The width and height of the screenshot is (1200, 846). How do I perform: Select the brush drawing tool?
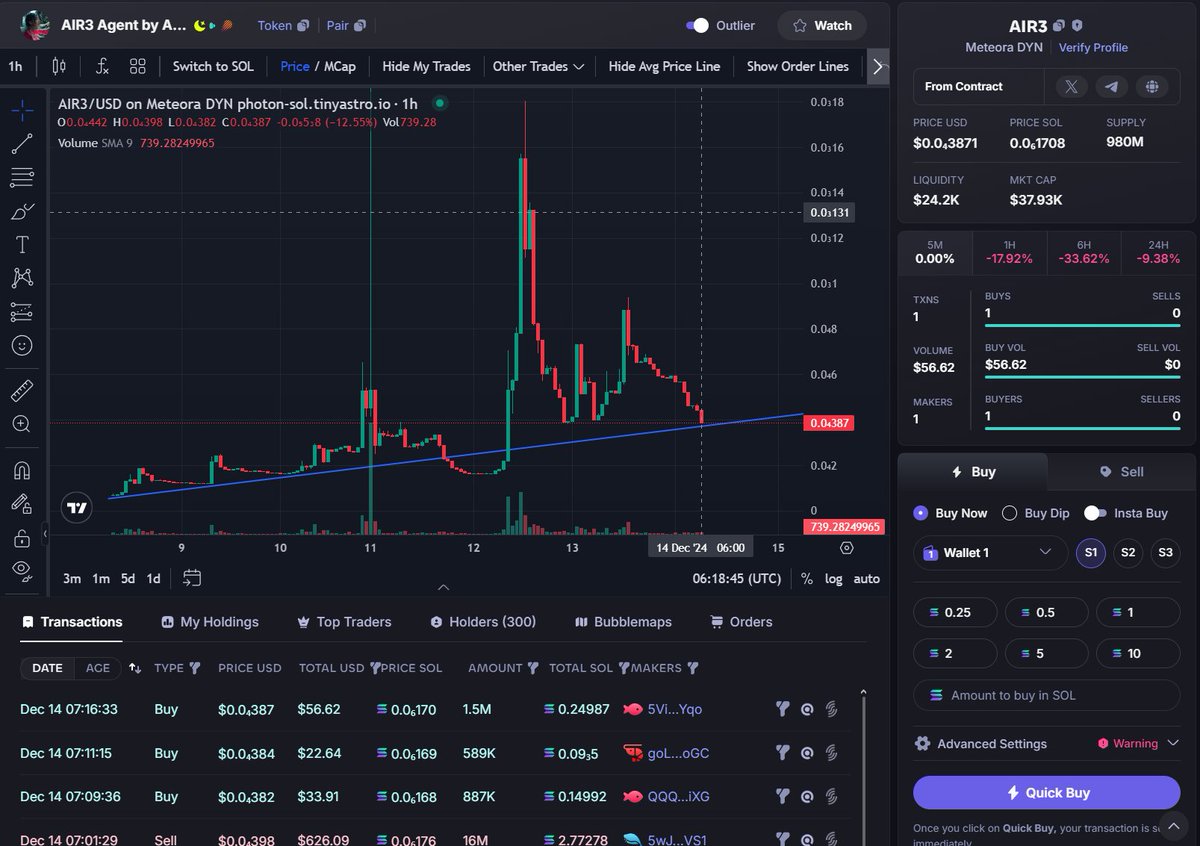click(22, 211)
